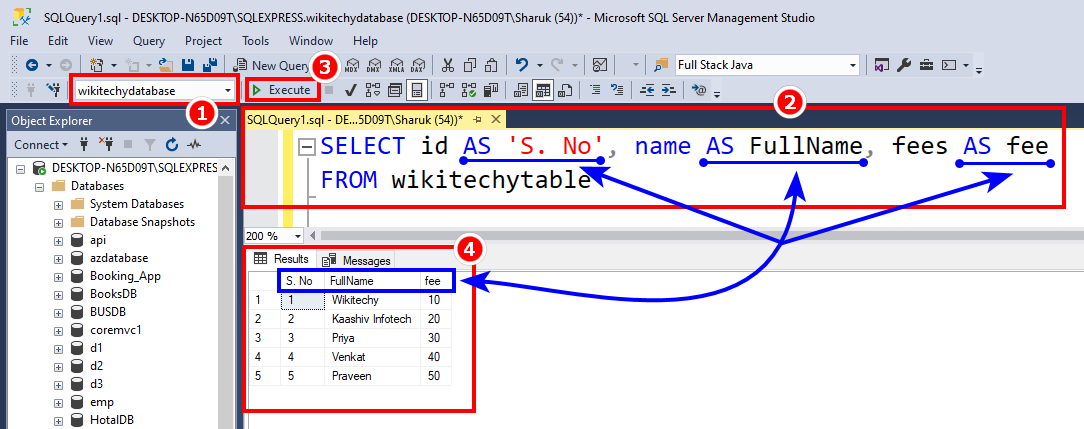
Task: Click the Undo arrow icon
Action: point(522,65)
